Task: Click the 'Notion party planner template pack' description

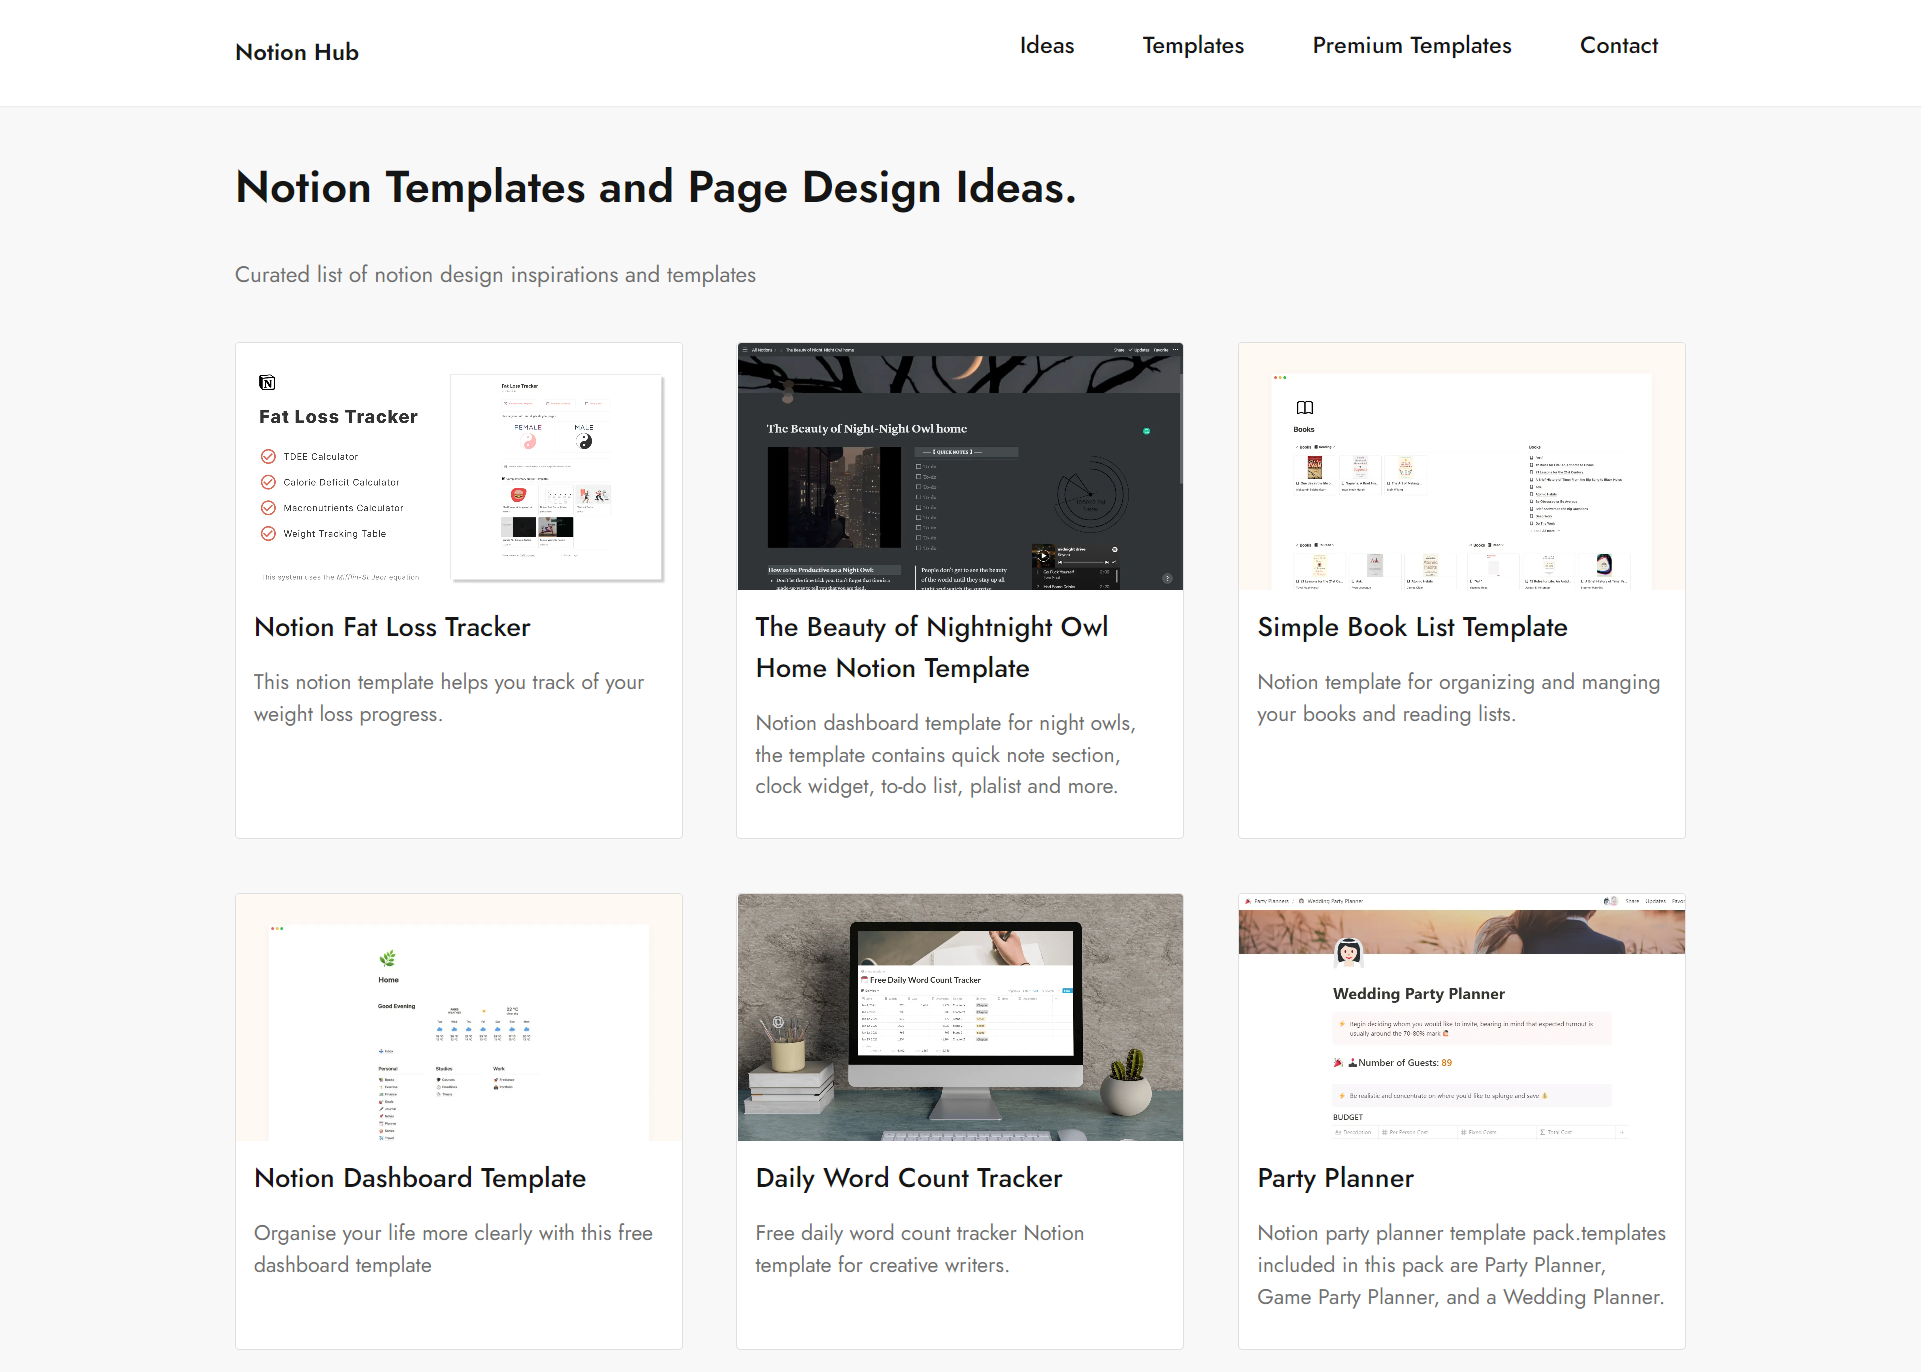Action: pos(1461,1265)
